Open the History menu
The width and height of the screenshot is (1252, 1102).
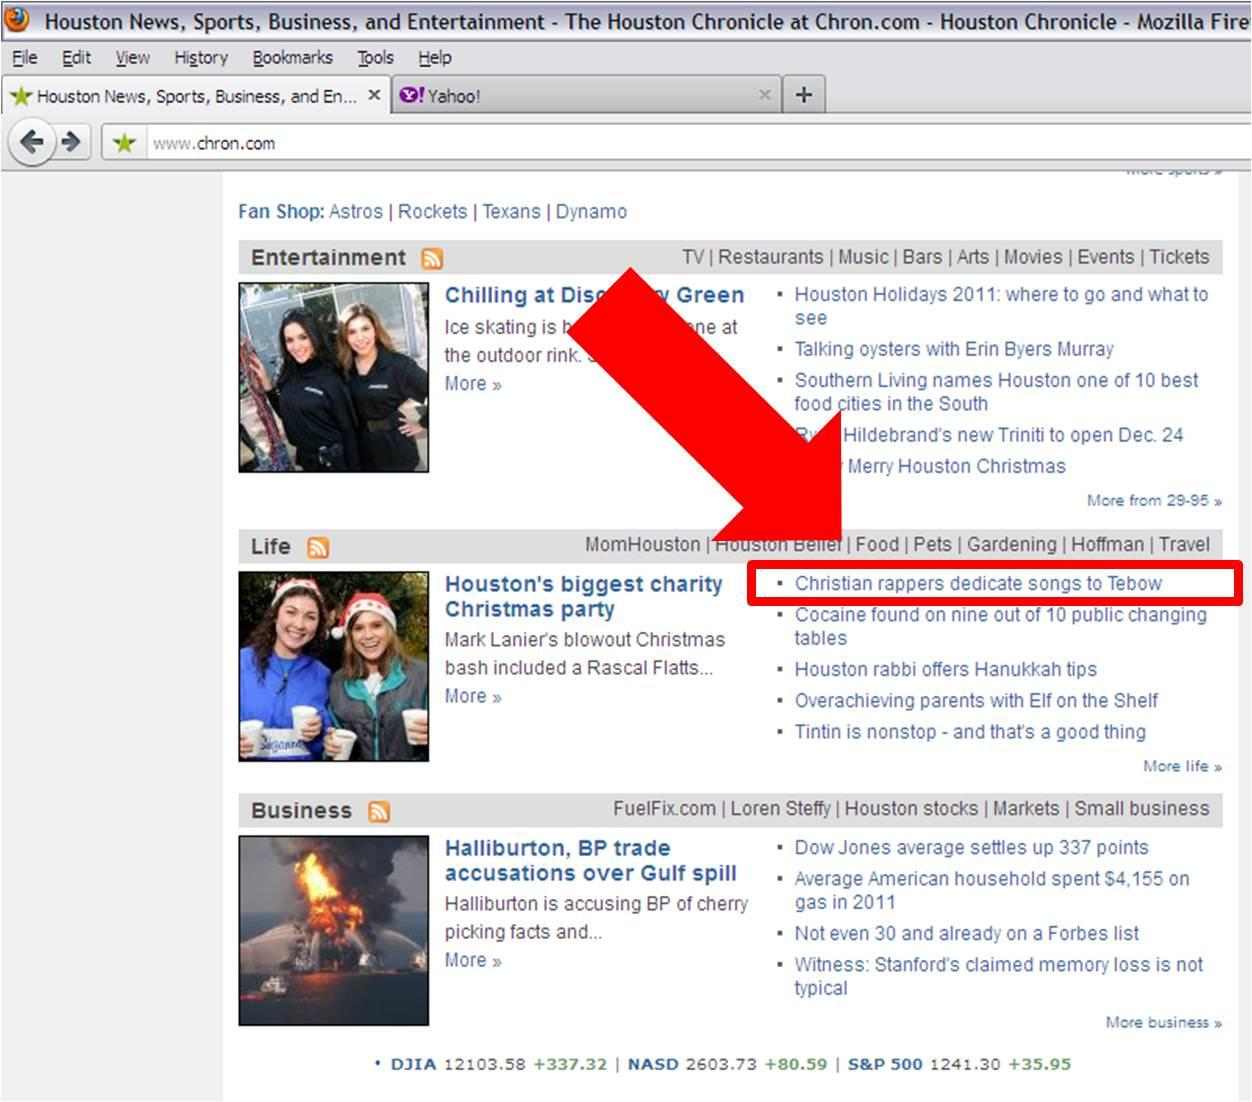[x=201, y=58]
